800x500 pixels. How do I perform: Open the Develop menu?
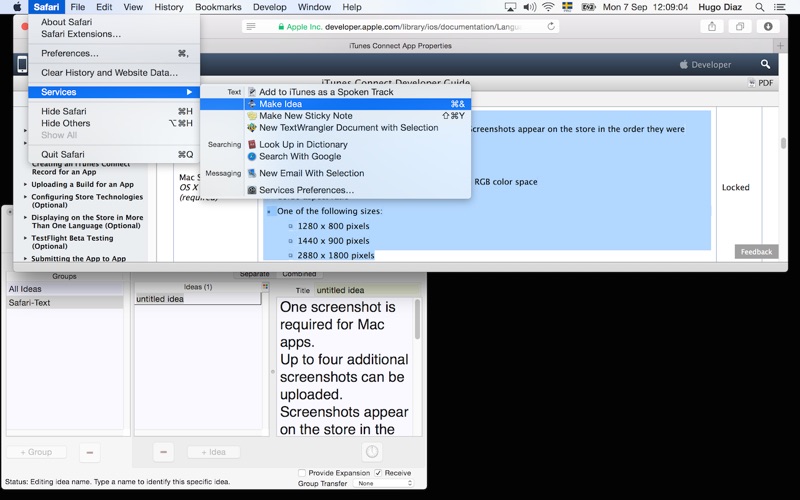tap(269, 7)
